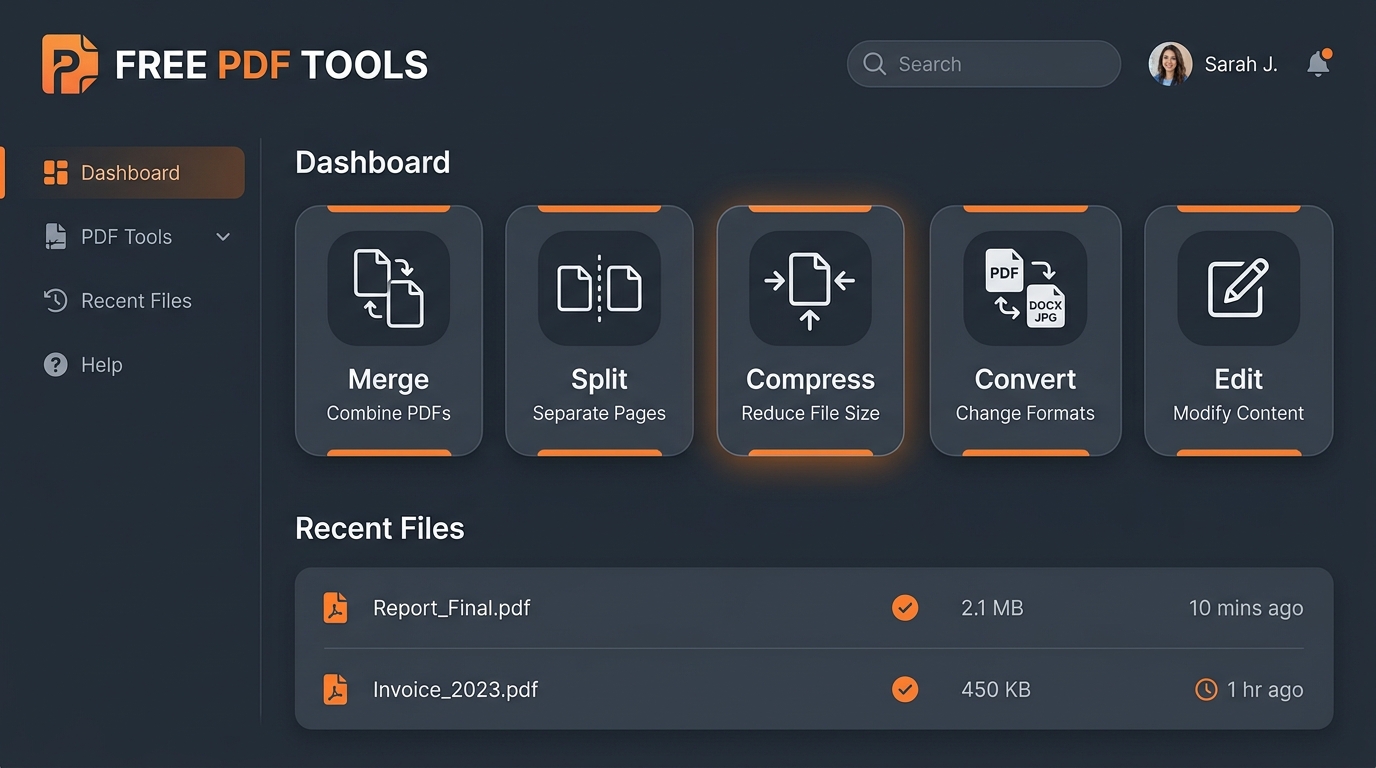Open the Merge tool title

tap(389, 380)
